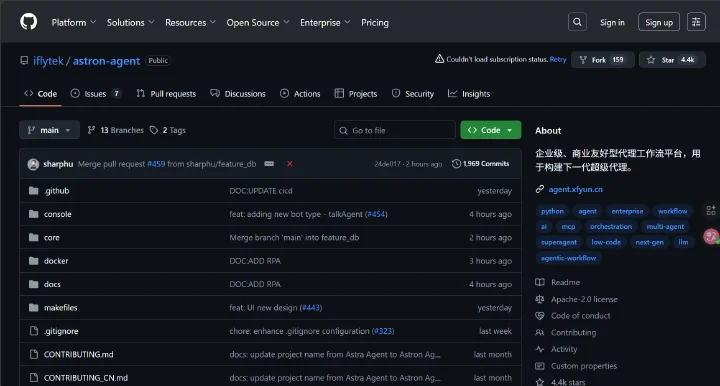Open the iflytek owner link

[x=48, y=61]
